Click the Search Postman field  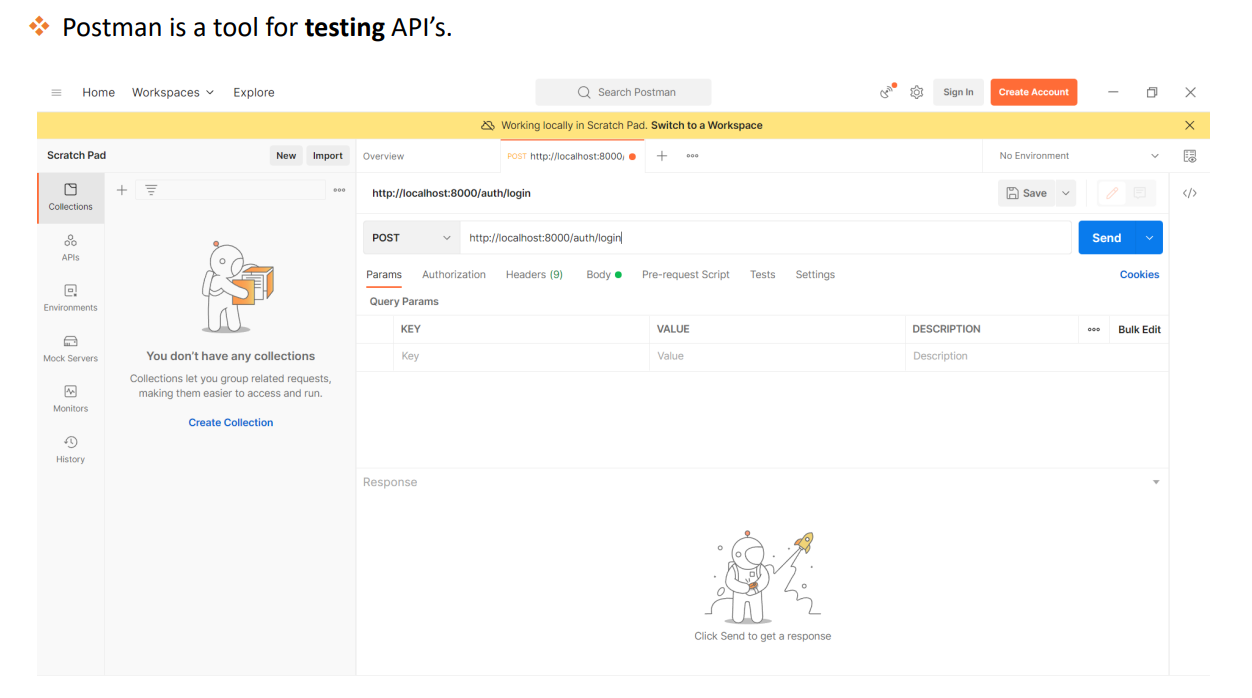[623, 92]
